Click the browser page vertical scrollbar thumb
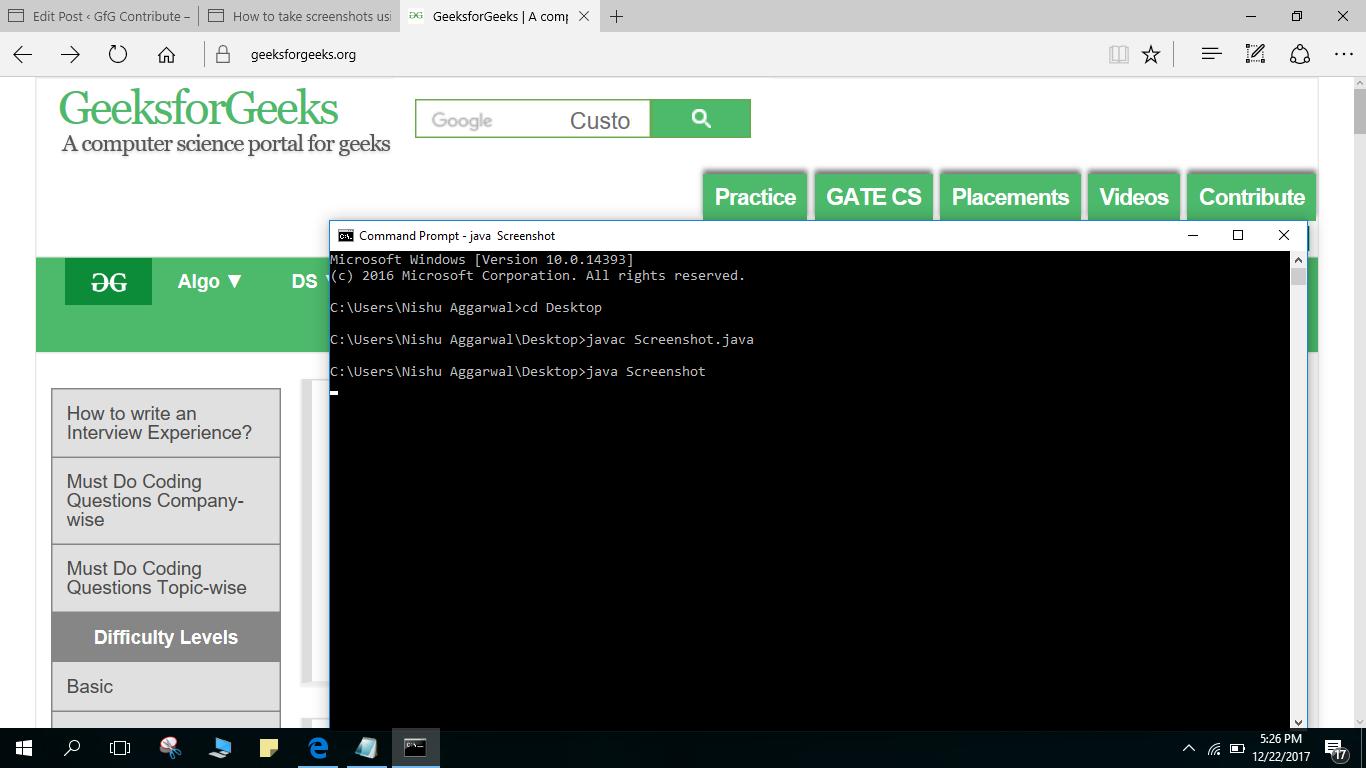Viewport: 1366px width, 768px height. click(1359, 111)
